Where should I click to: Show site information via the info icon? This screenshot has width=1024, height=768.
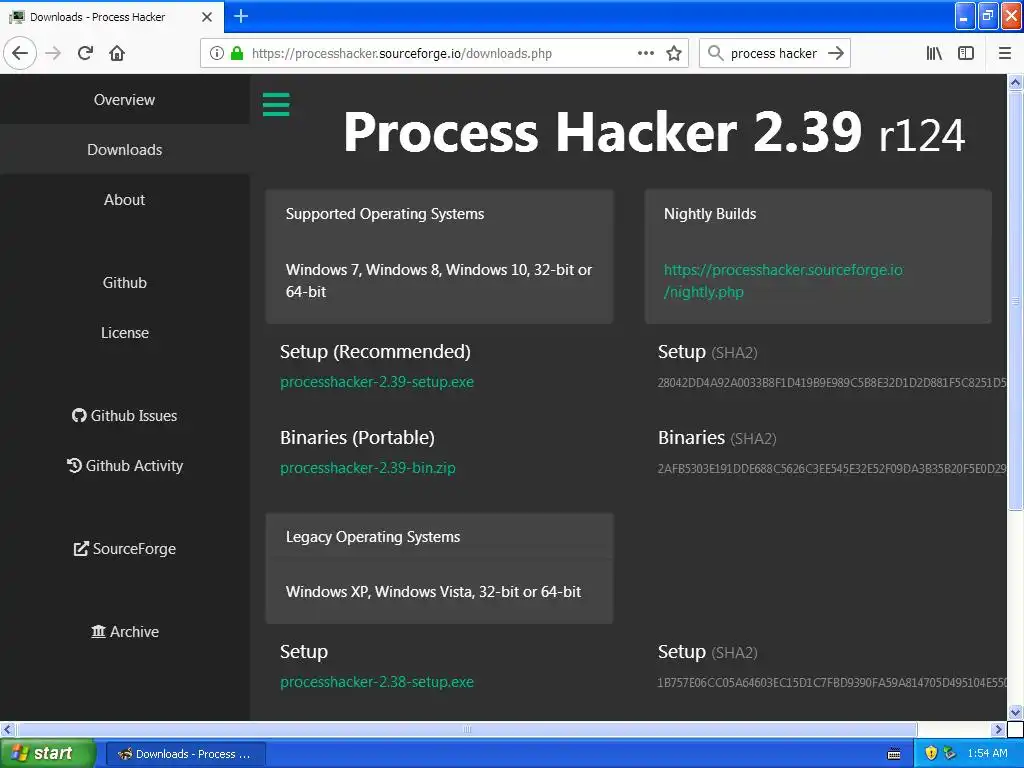click(217, 53)
